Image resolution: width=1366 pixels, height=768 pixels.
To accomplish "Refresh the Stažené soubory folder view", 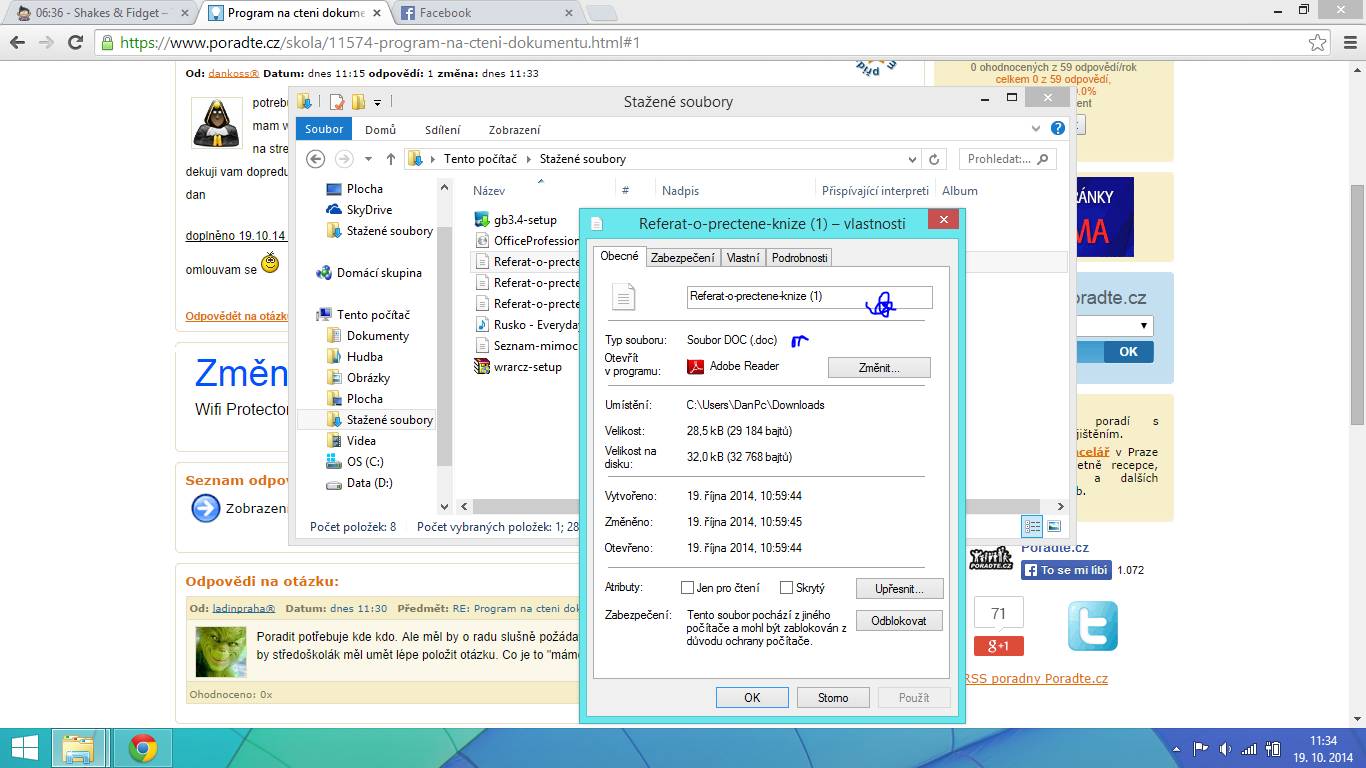I will pyautogui.click(x=935, y=159).
